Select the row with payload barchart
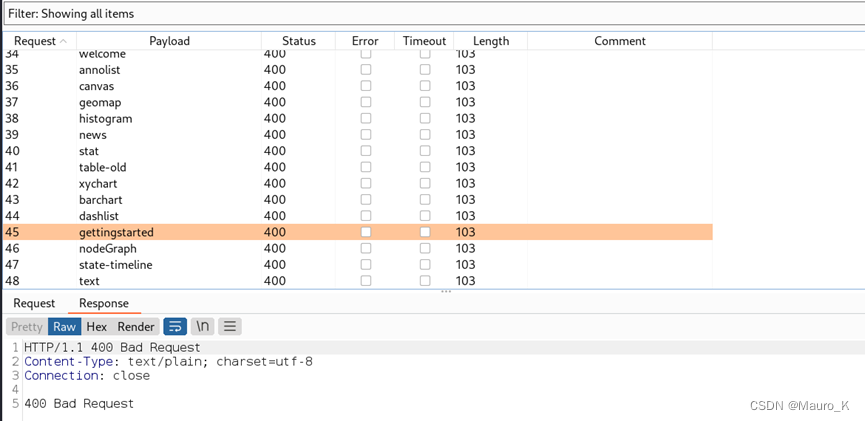Screen dimensions: 865x421 (x=357, y=200)
